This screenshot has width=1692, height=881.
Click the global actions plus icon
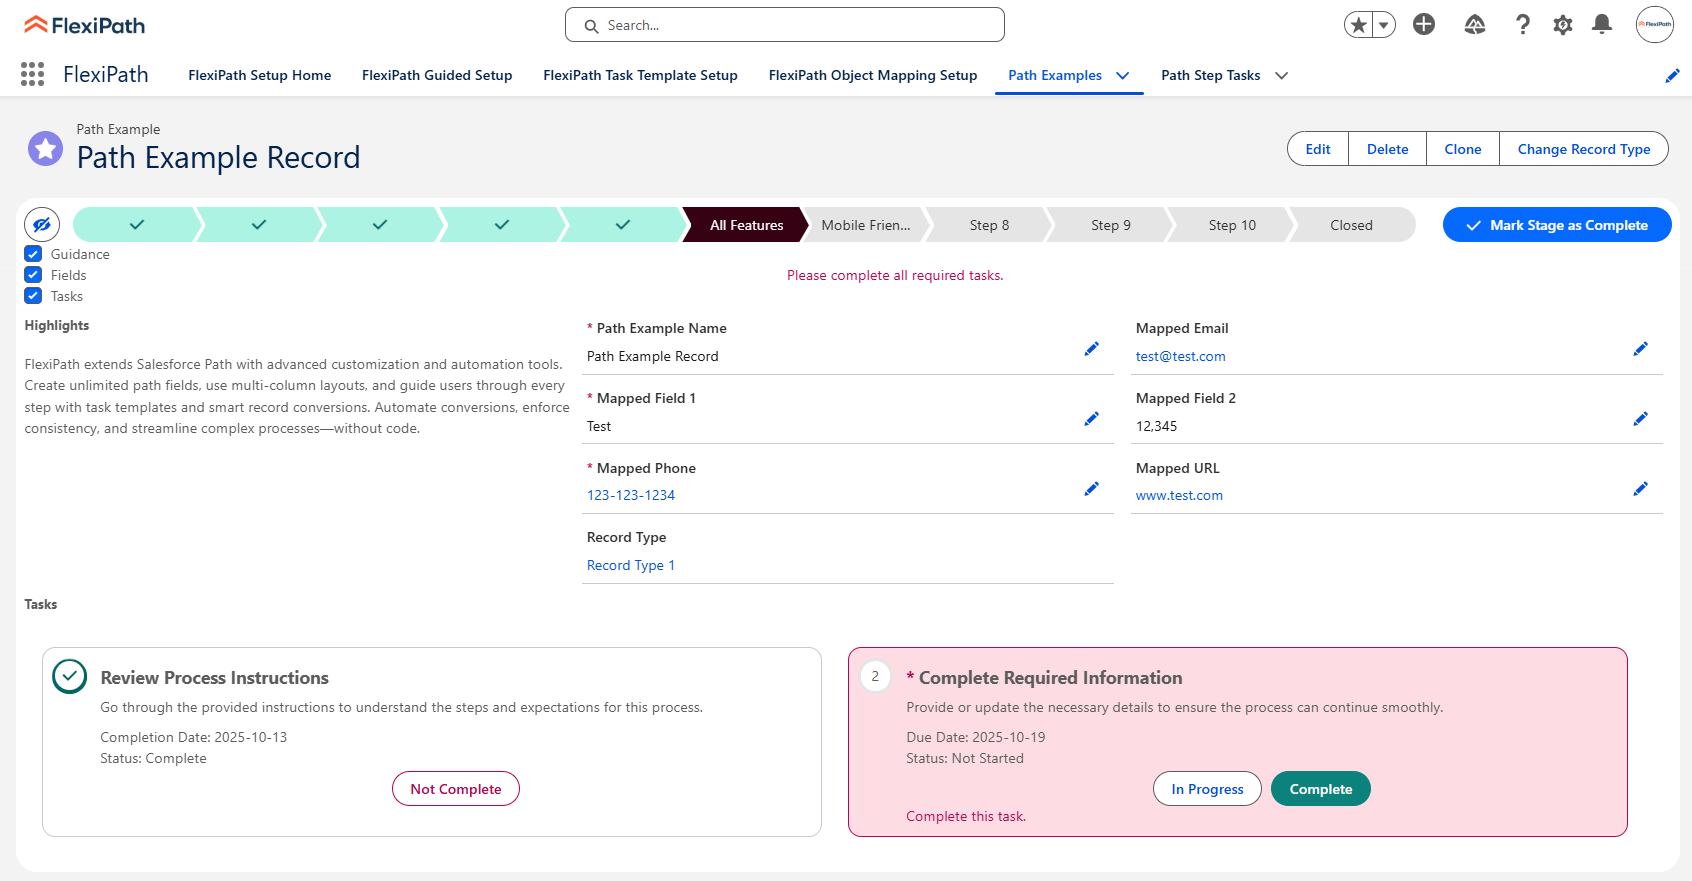[x=1424, y=25]
